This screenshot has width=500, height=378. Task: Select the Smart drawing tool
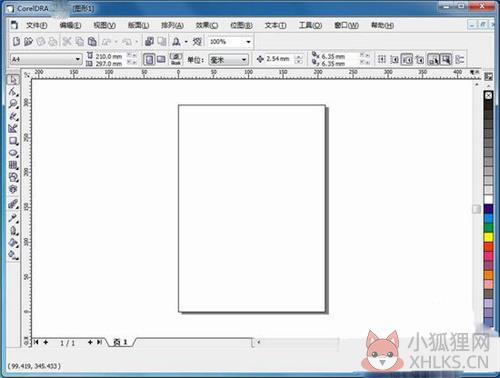pos(13,128)
